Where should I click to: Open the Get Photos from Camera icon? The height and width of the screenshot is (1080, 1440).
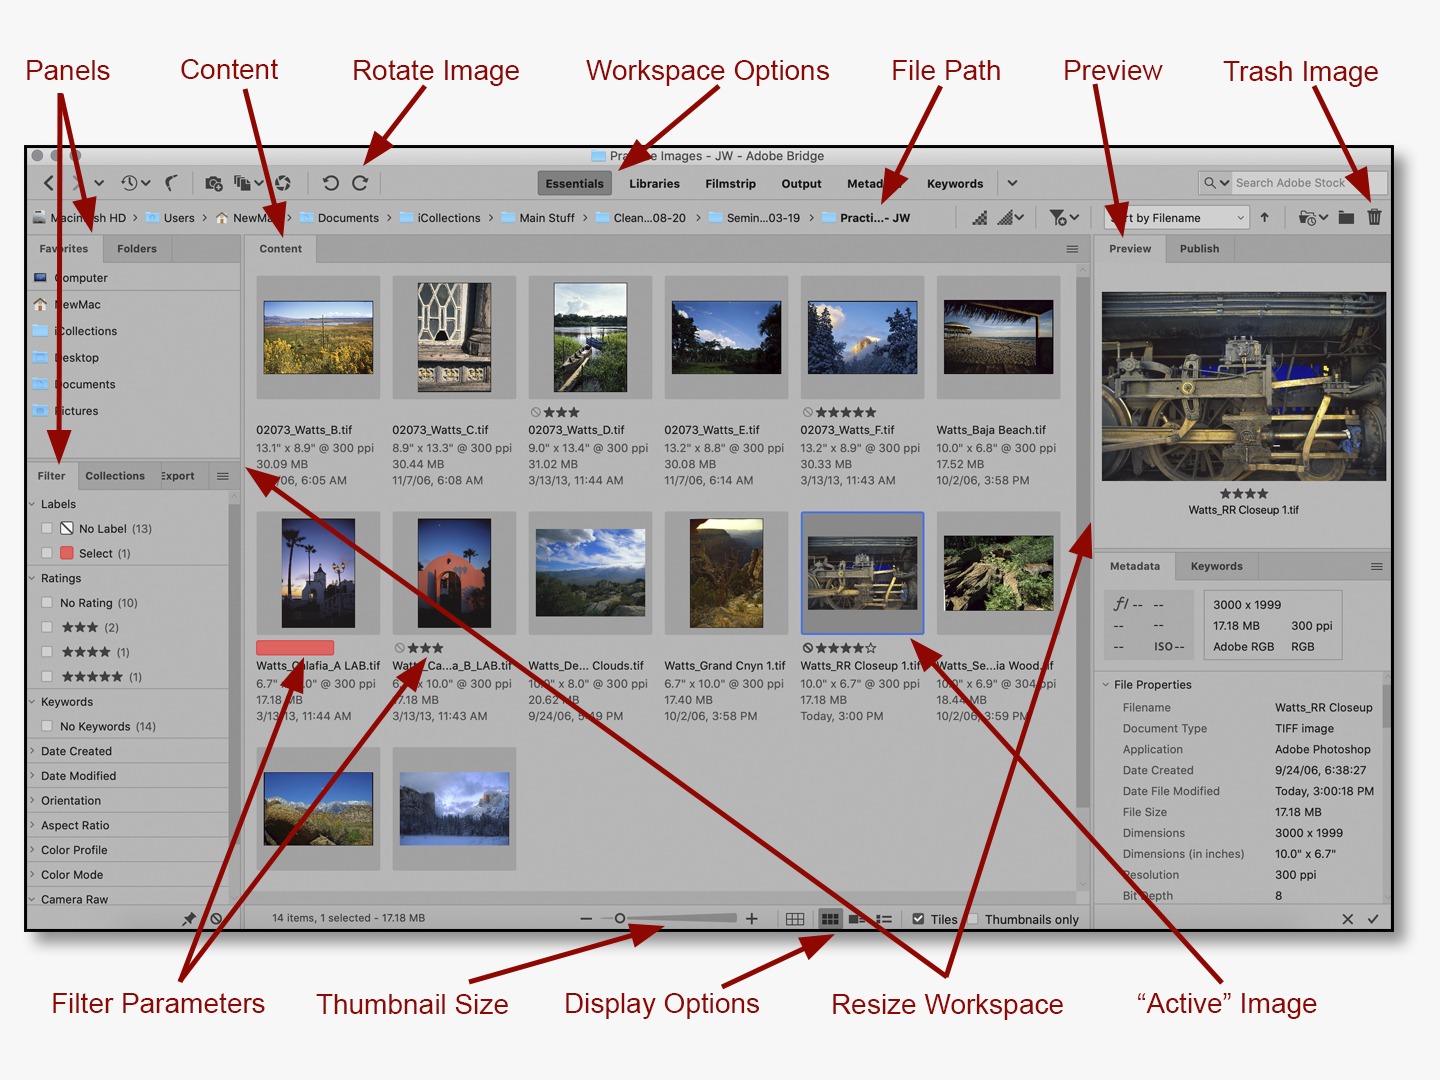[213, 184]
